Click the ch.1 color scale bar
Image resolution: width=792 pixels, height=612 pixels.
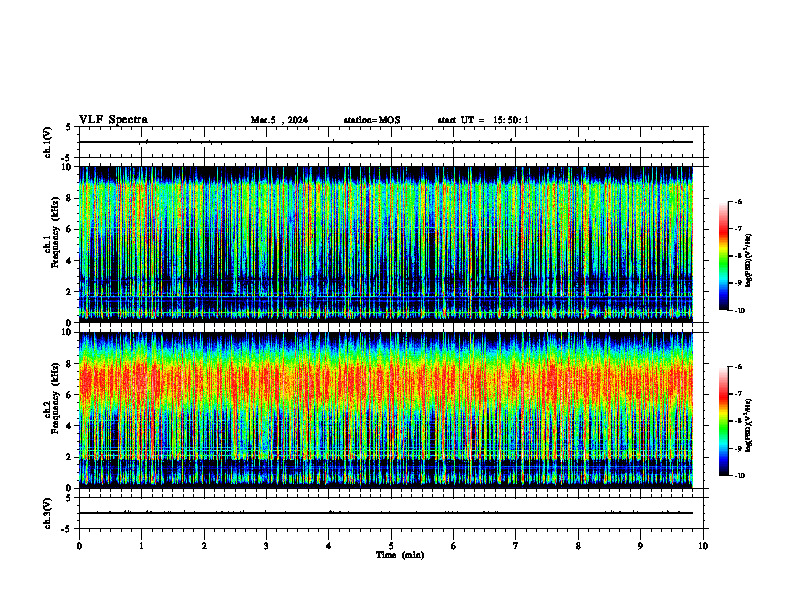tap(724, 256)
